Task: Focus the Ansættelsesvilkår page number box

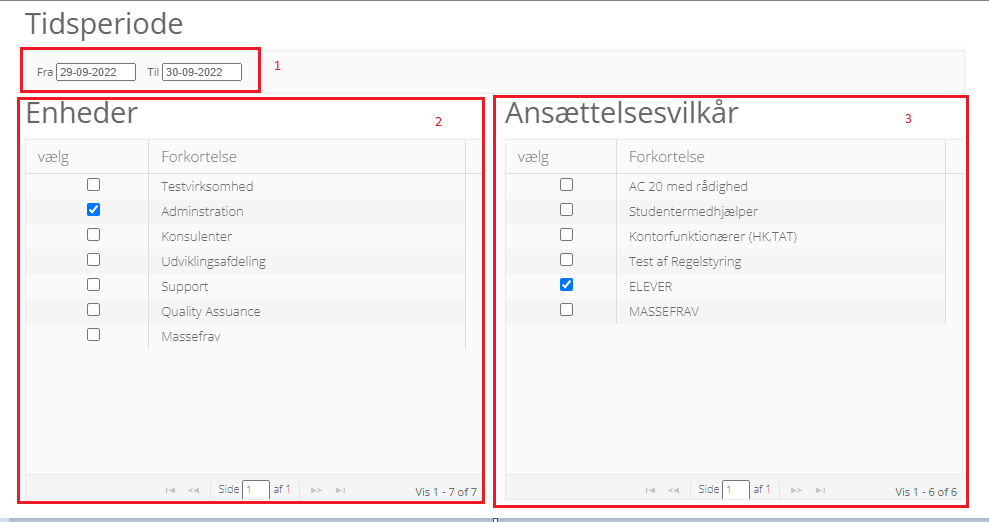Action: (736, 490)
